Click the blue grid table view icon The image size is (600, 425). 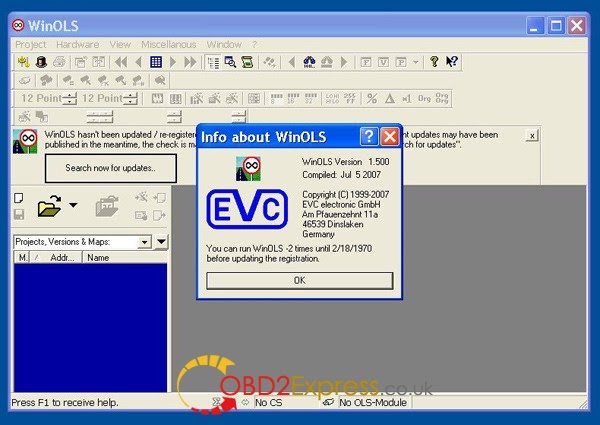tap(156, 62)
